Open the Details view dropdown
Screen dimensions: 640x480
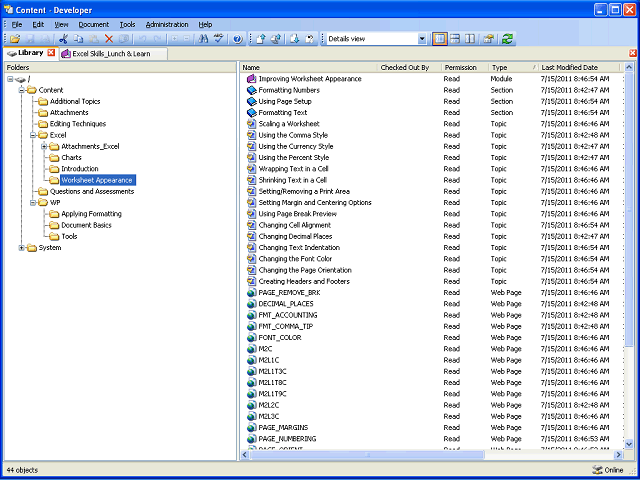[x=422, y=39]
